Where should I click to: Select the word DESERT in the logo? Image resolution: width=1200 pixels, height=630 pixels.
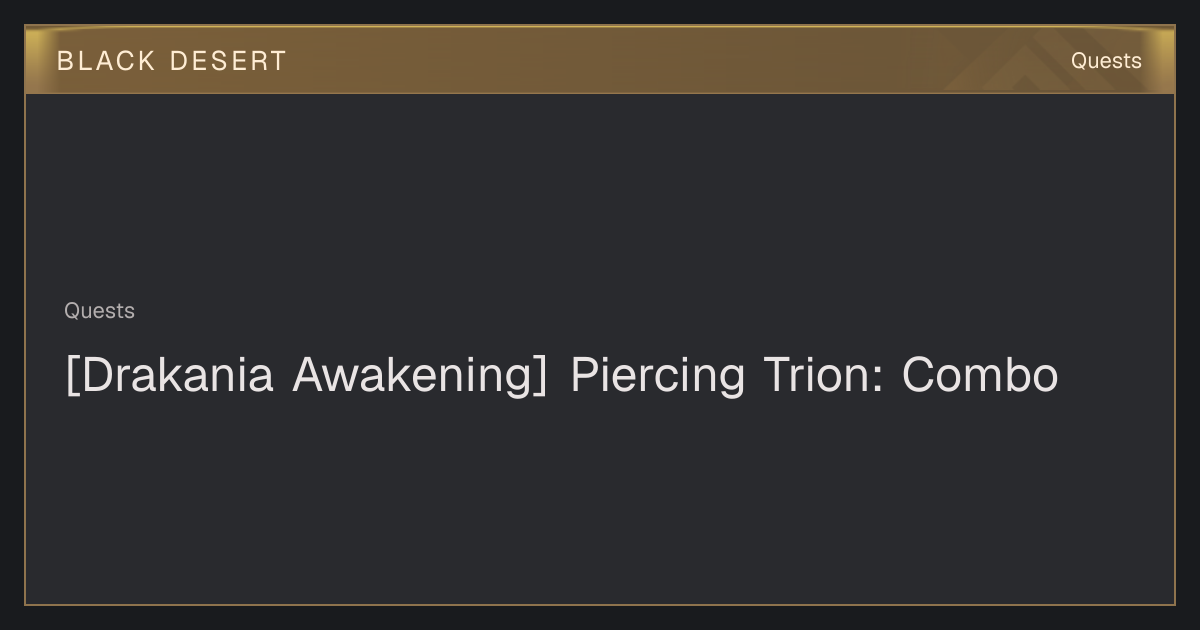pyautogui.click(x=228, y=61)
